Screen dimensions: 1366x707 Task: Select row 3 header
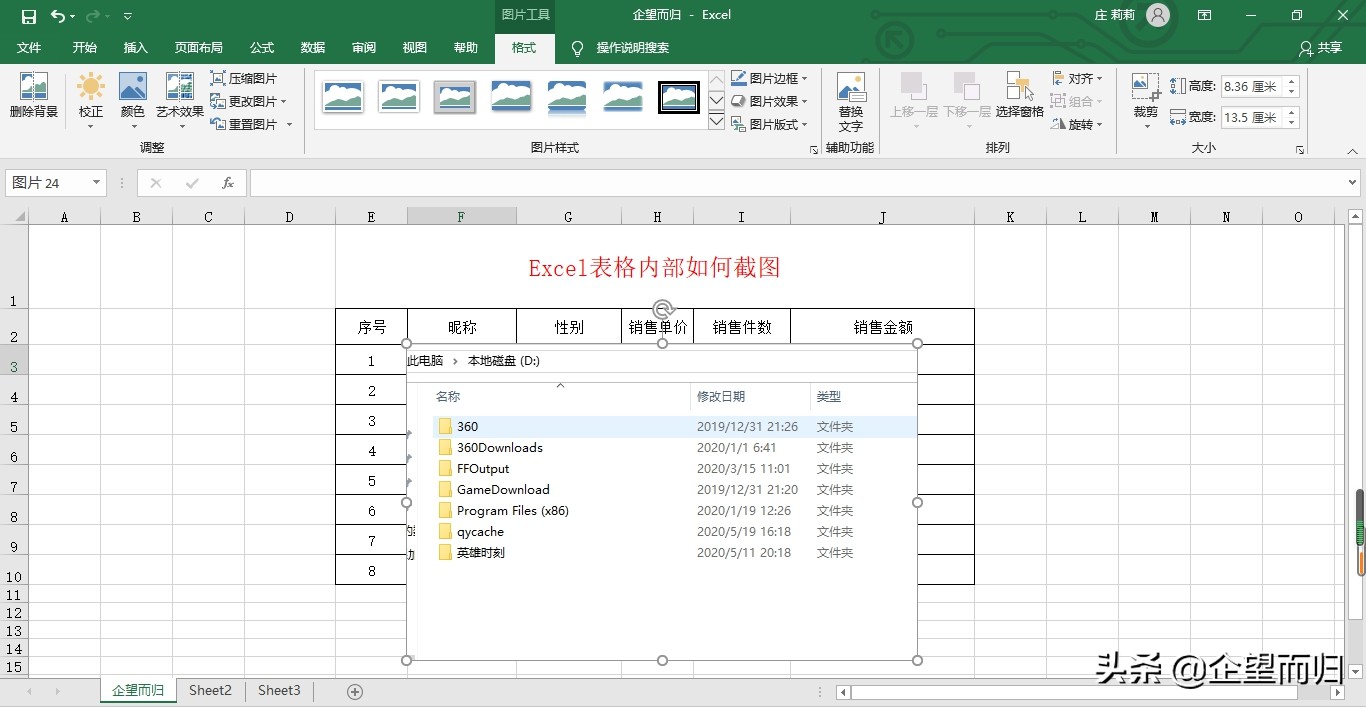click(14, 361)
